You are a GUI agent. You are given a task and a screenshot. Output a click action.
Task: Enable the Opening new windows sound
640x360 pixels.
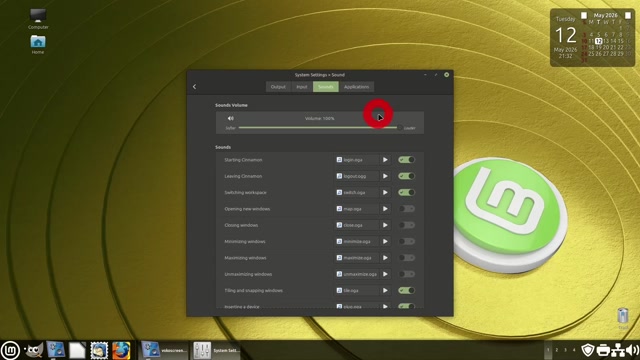tap(407, 209)
